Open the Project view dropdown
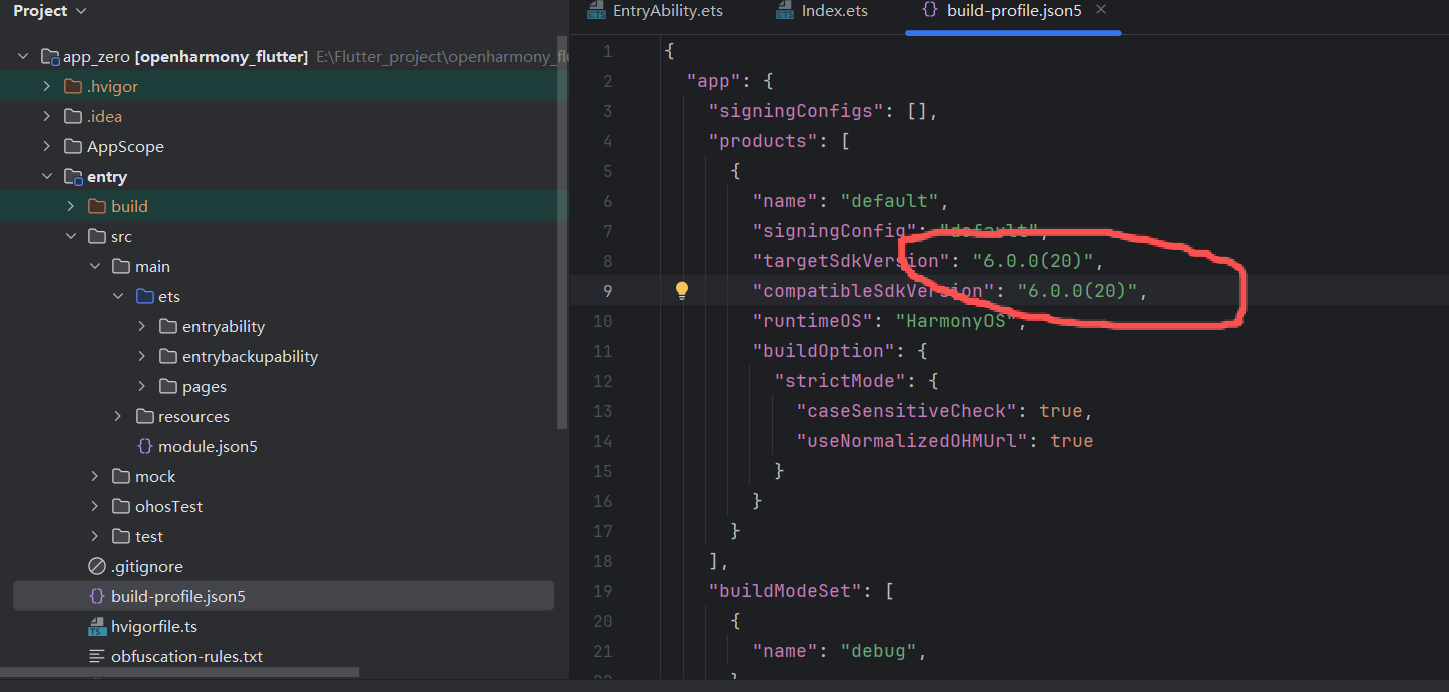Screen dimensions: 1449x692 click(49, 11)
